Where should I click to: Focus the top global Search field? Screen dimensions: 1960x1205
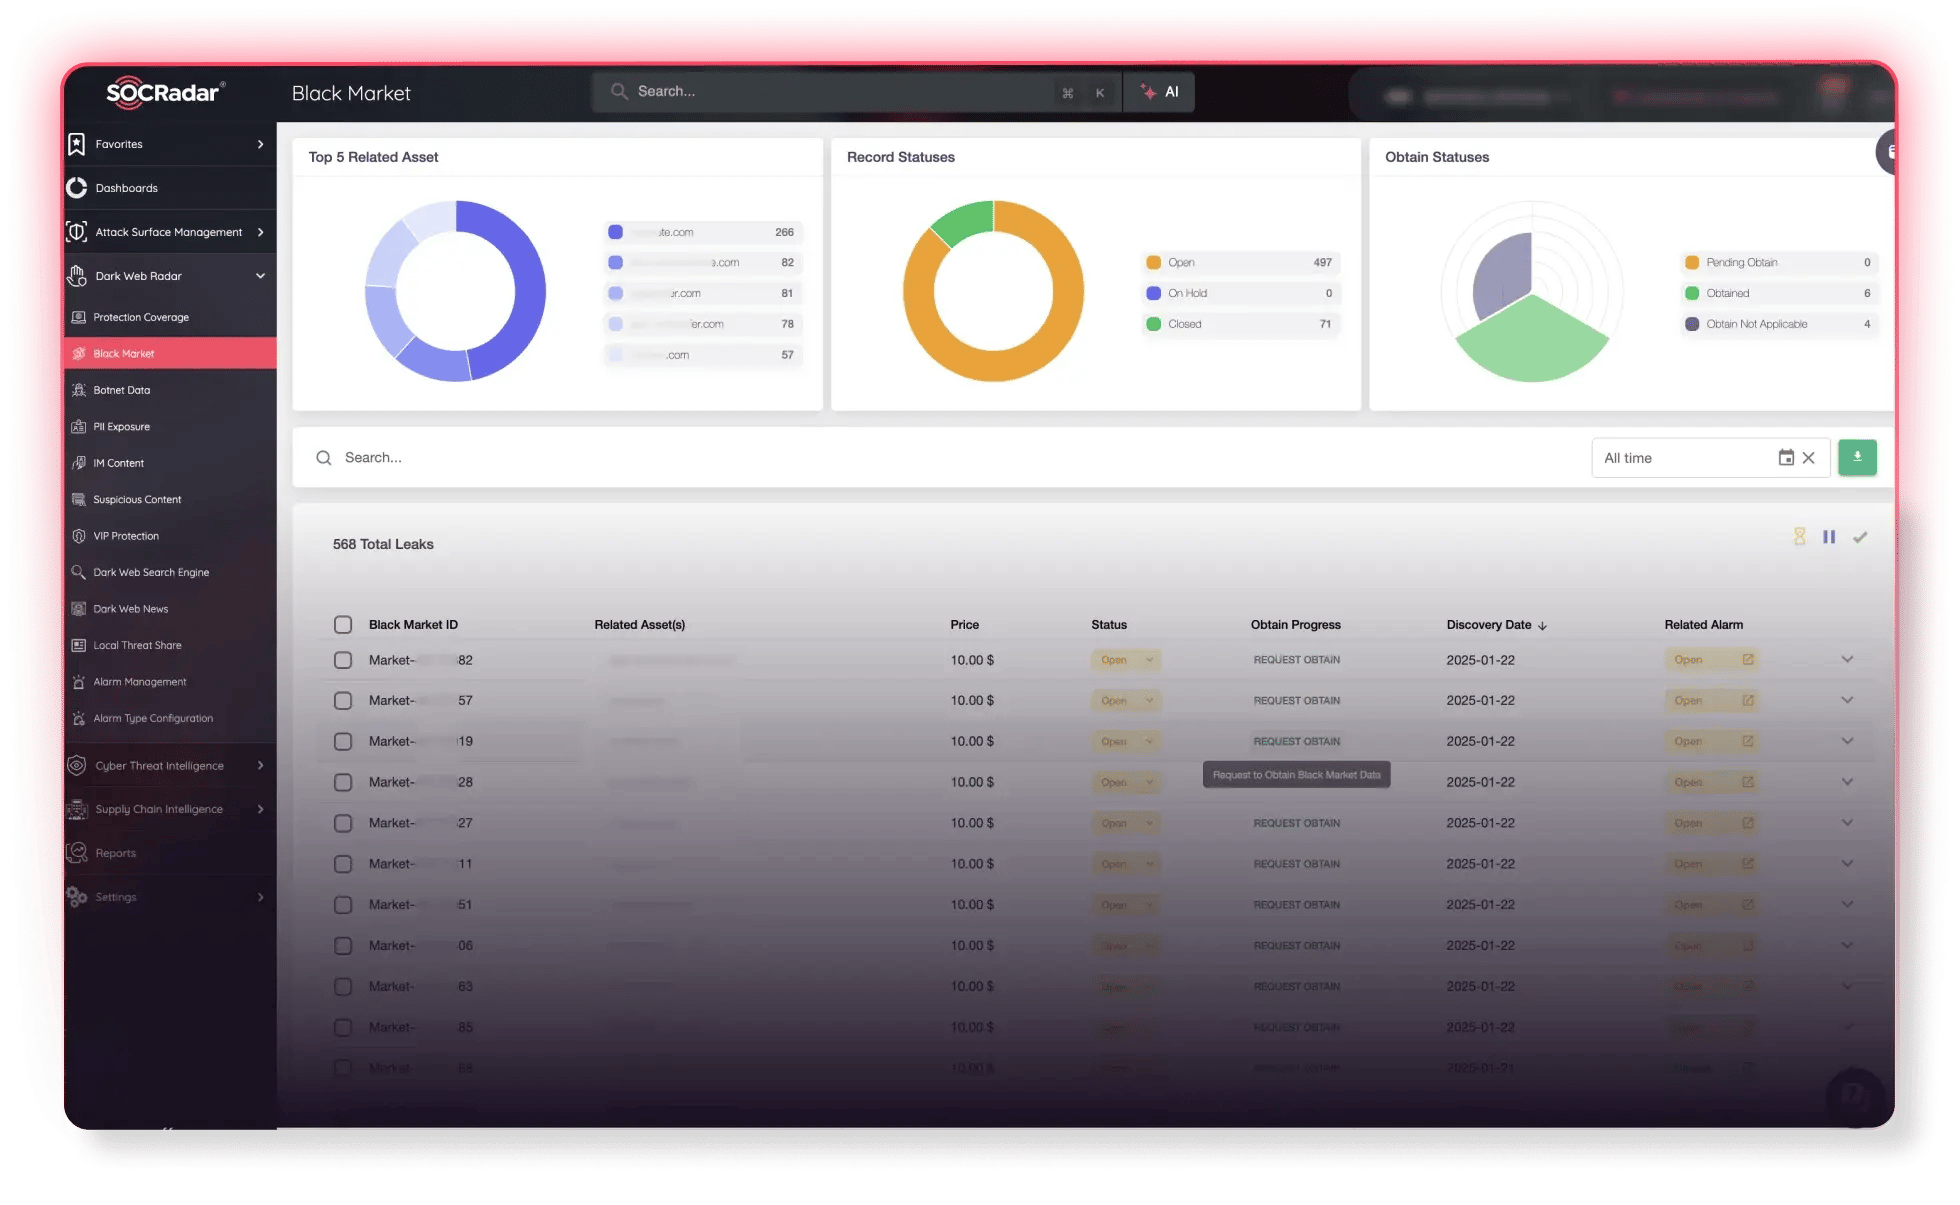[855, 92]
